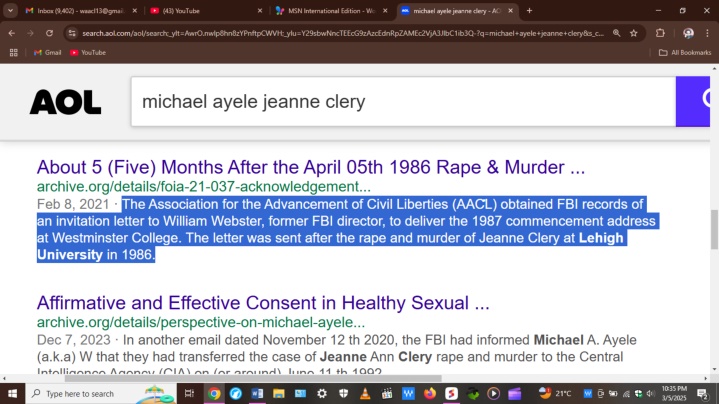Open the Windows Start menu

pyautogui.click(x=12, y=393)
